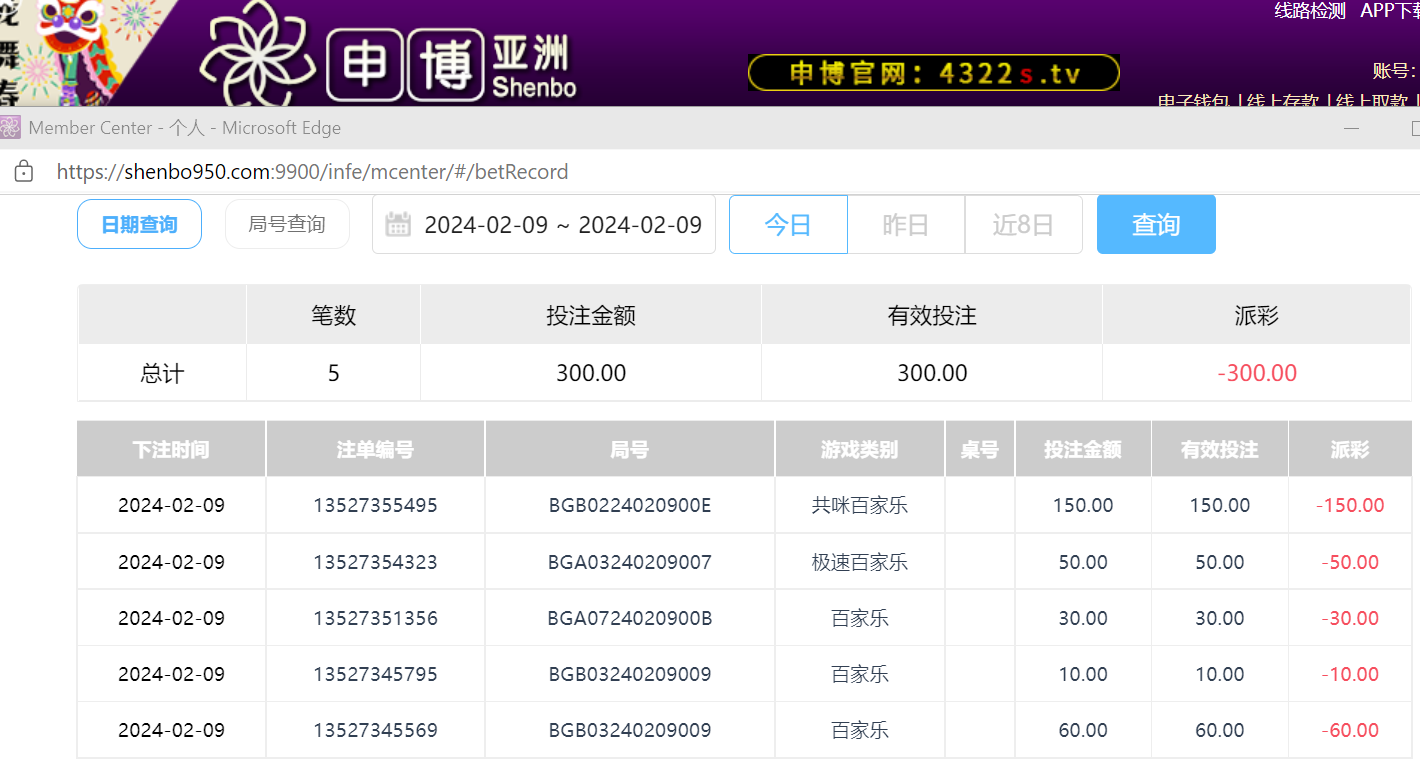Click the lock icon in address bar
The image size is (1420, 768).
[x=24, y=172]
